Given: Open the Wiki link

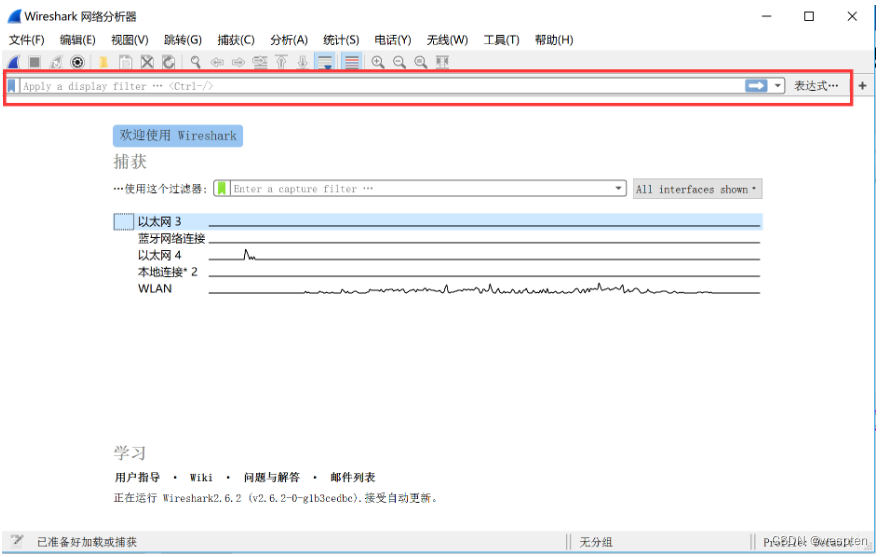Looking at the screenshot, I should tap(201, 478).
